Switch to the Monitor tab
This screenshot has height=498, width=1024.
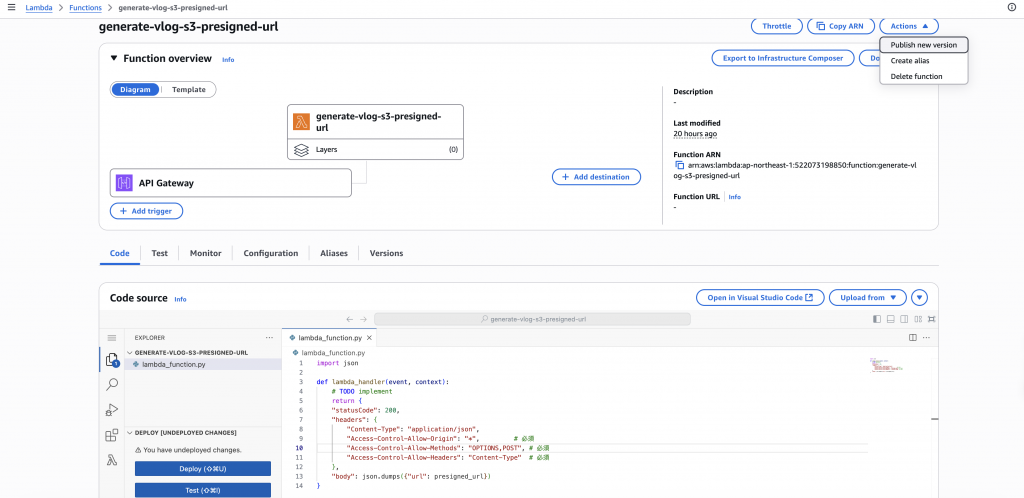pos(206,253)
